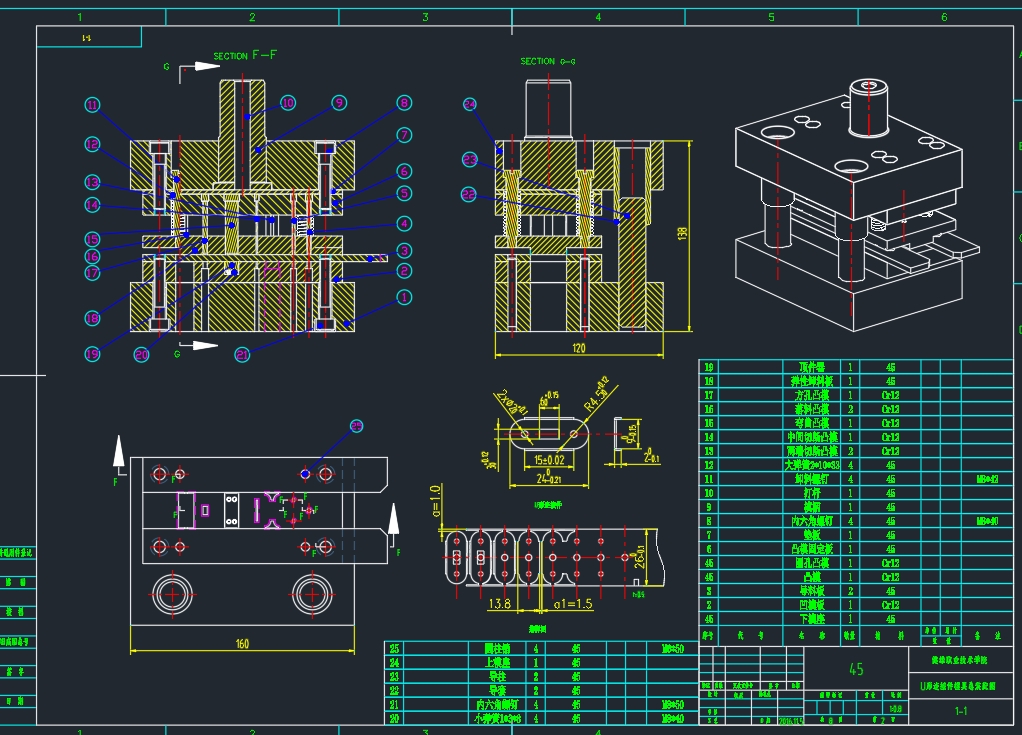1022x735 pixels.
Task: Click the 1-1 sheet number in title block
Action: click(x=961, y=711)
